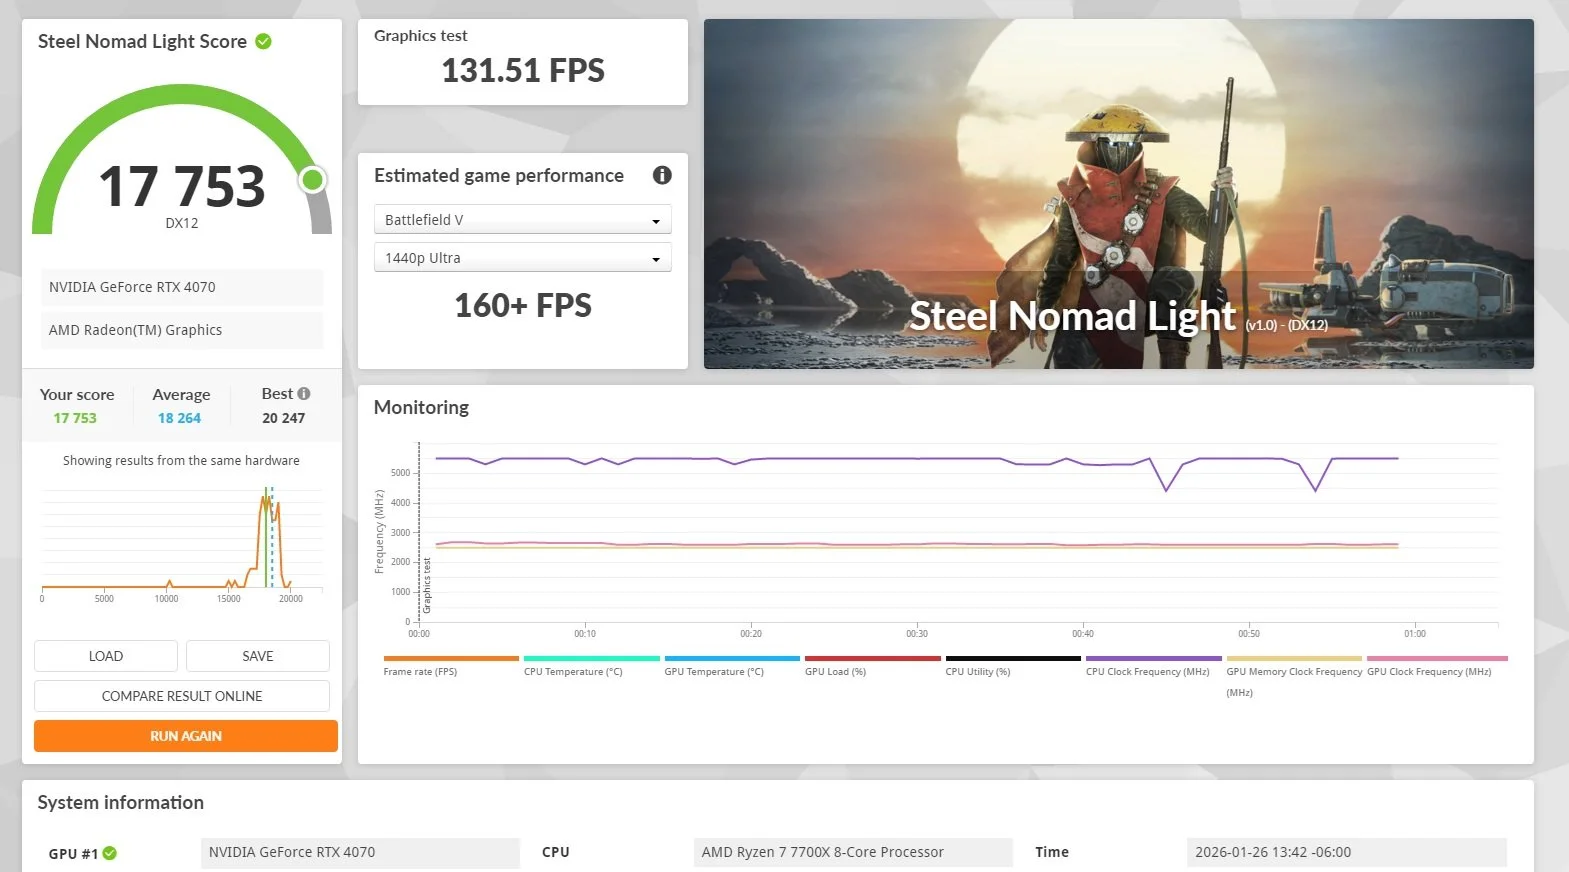Click the Monitoring section heading

point(421,407)
